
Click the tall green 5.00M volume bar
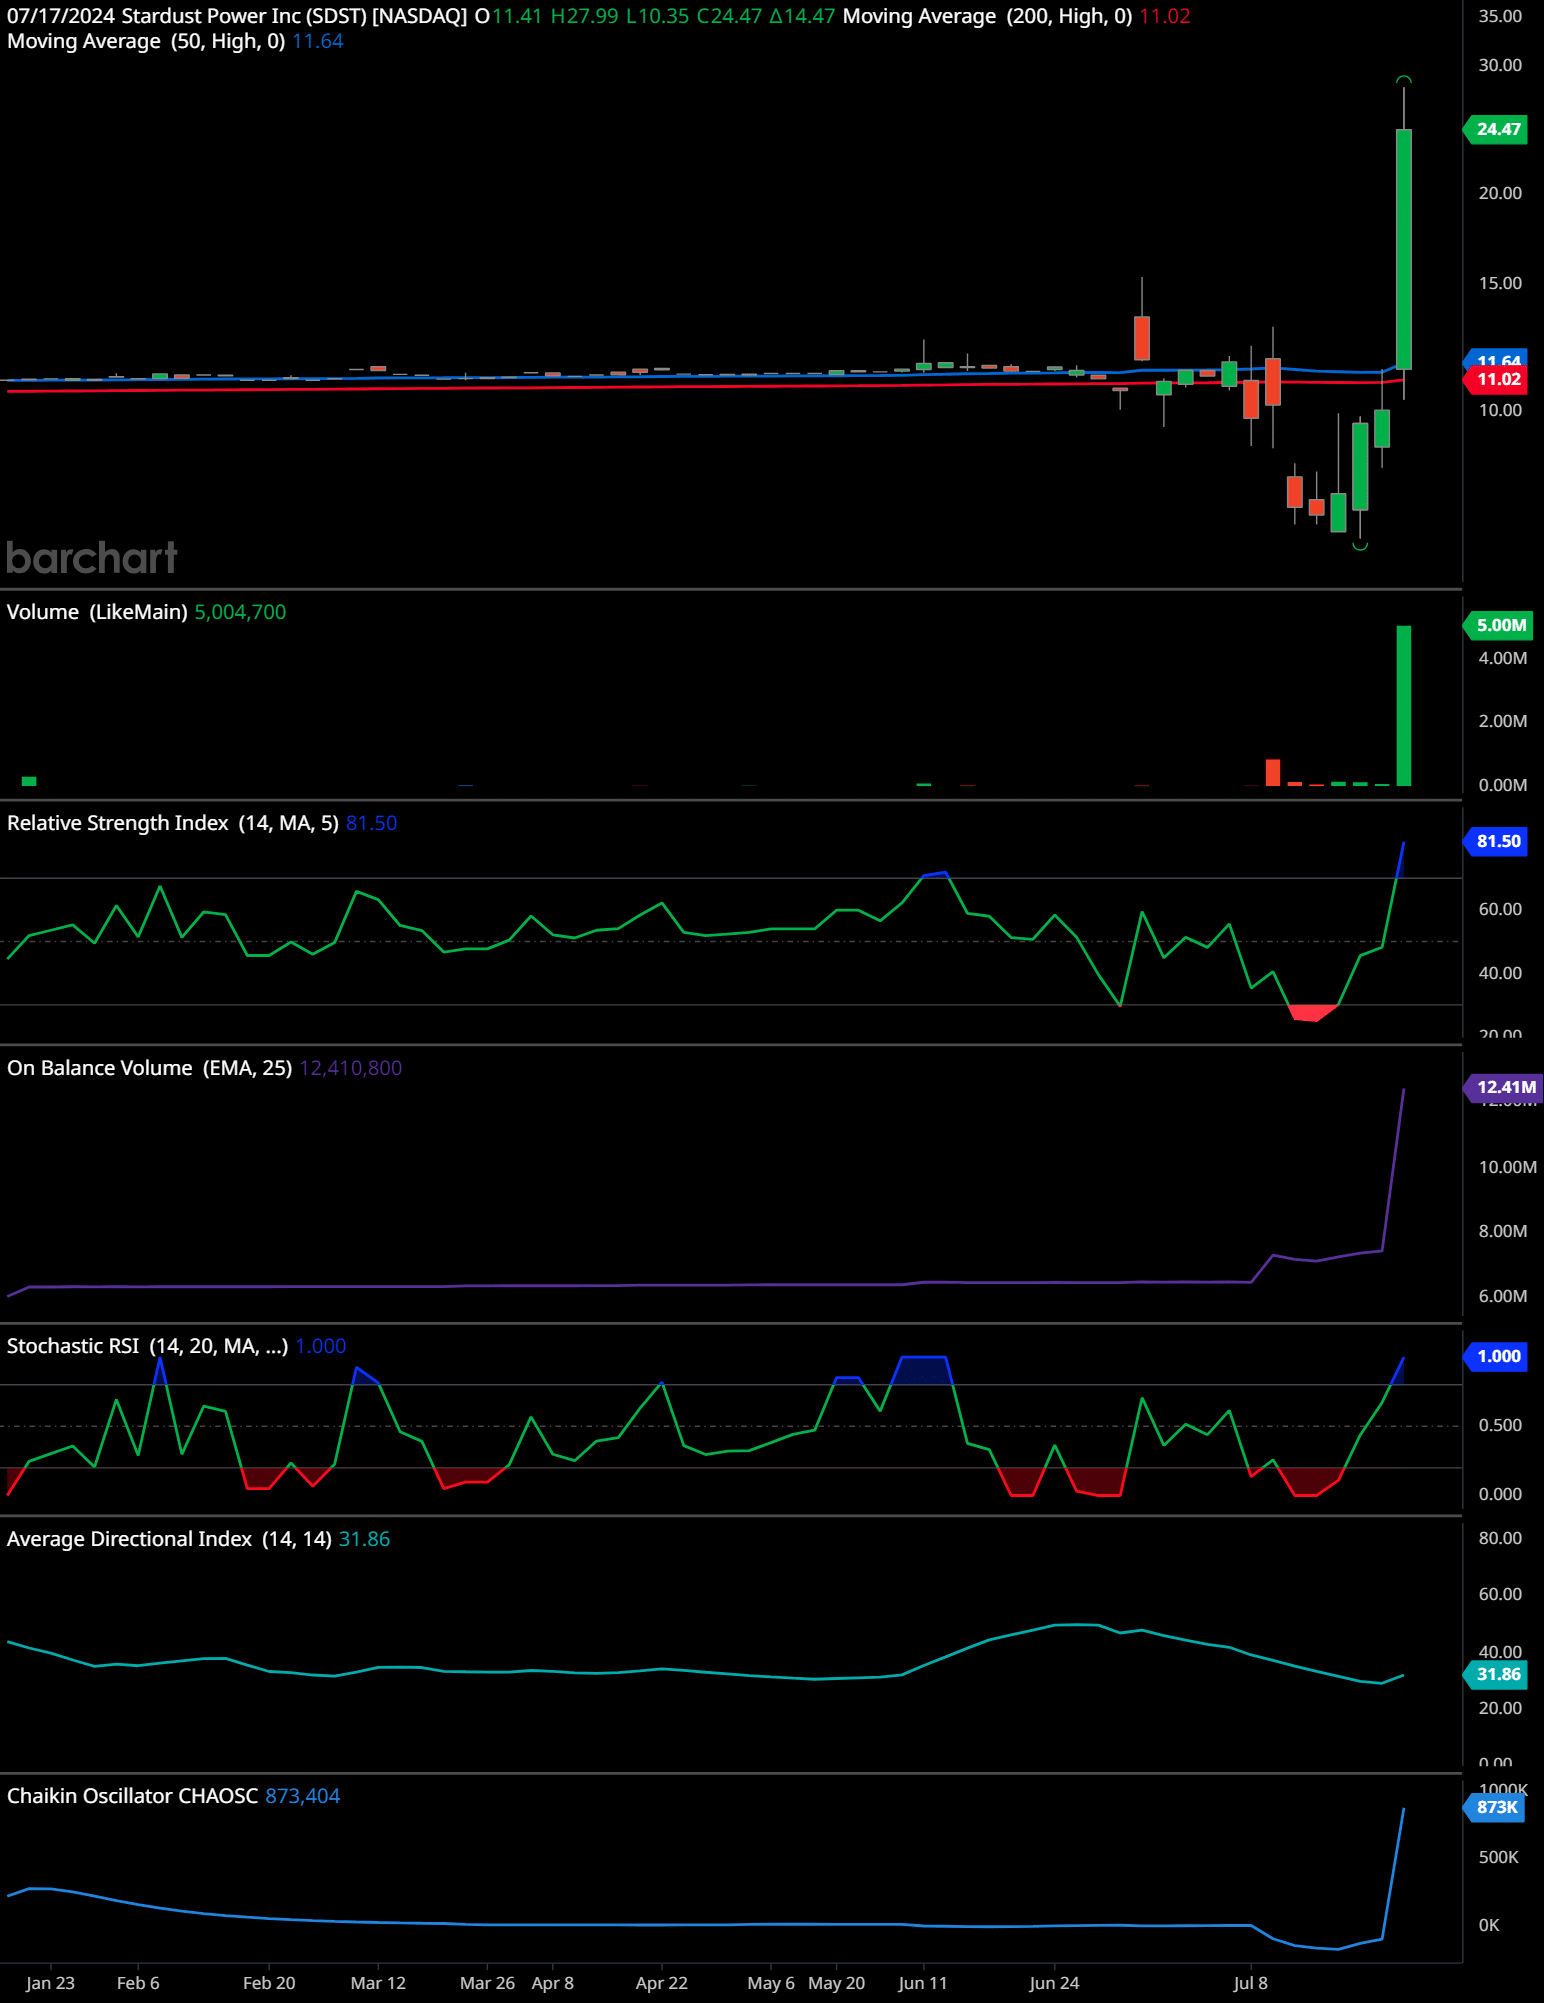pos(1404,706)
